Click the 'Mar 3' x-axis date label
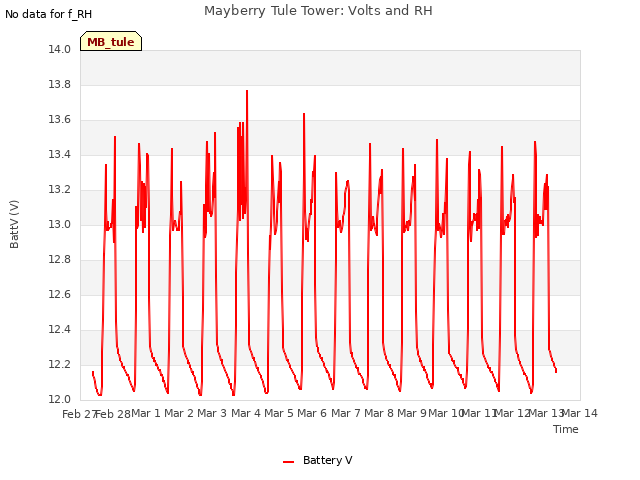 (212, 413)
